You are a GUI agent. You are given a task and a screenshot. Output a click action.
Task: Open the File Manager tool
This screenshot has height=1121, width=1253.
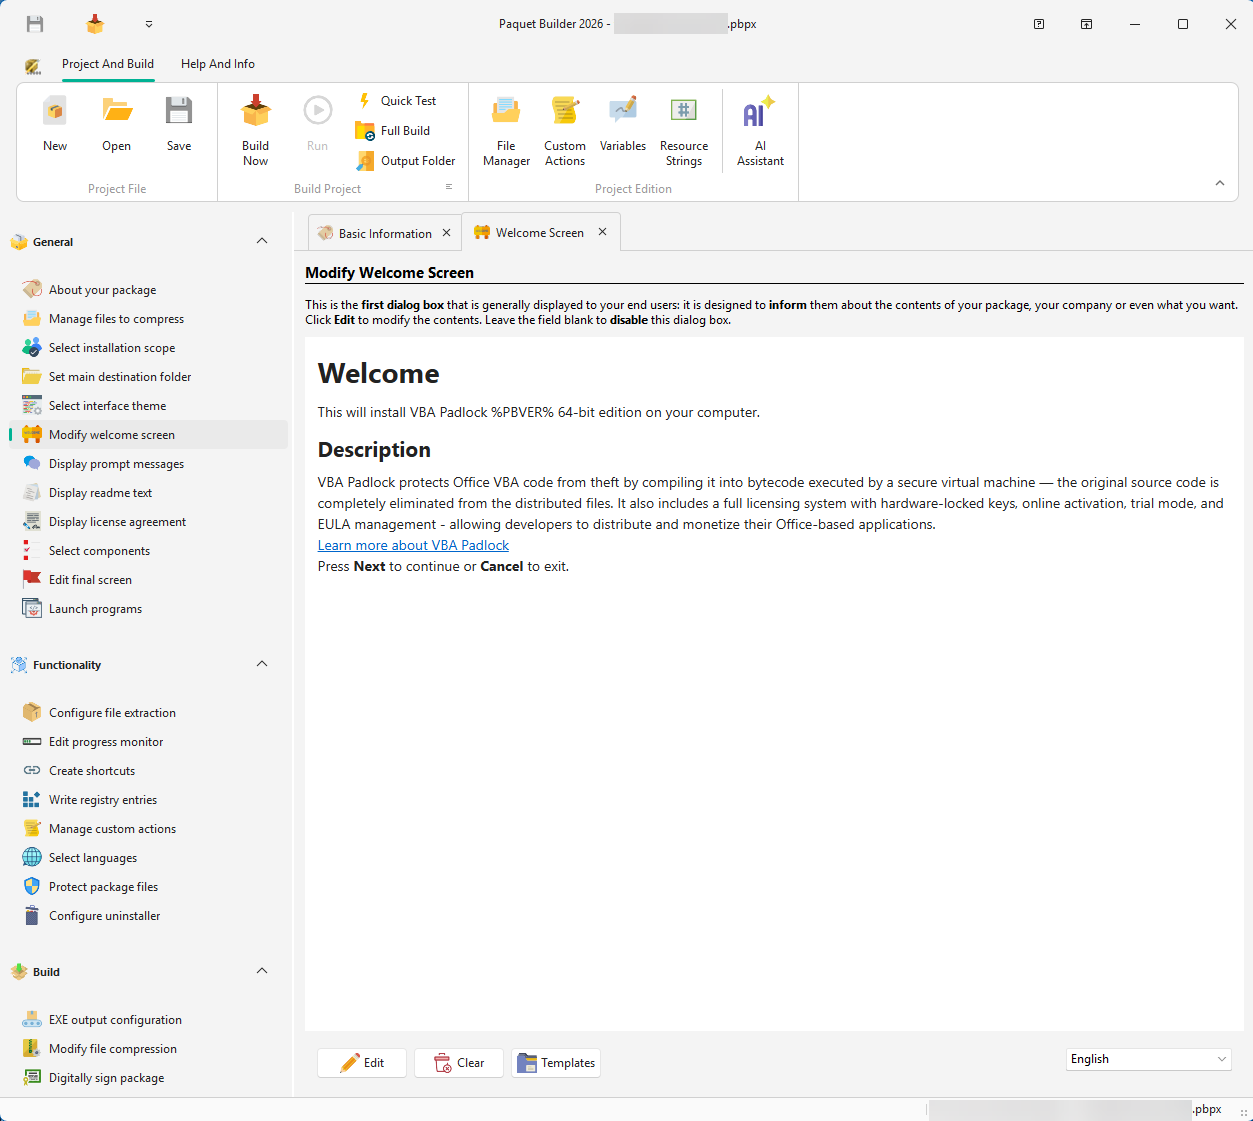[506, 127]
